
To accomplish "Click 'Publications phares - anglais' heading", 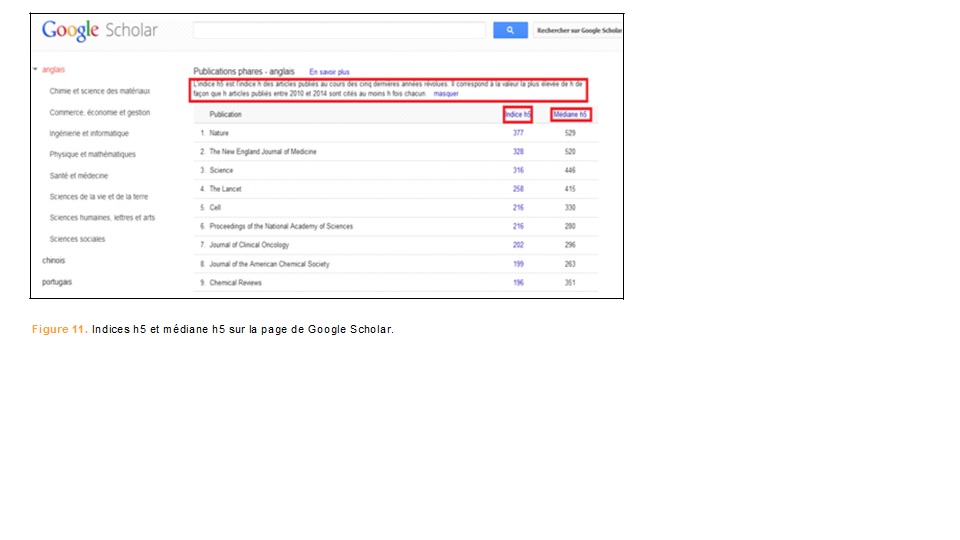I will point(244,72).
